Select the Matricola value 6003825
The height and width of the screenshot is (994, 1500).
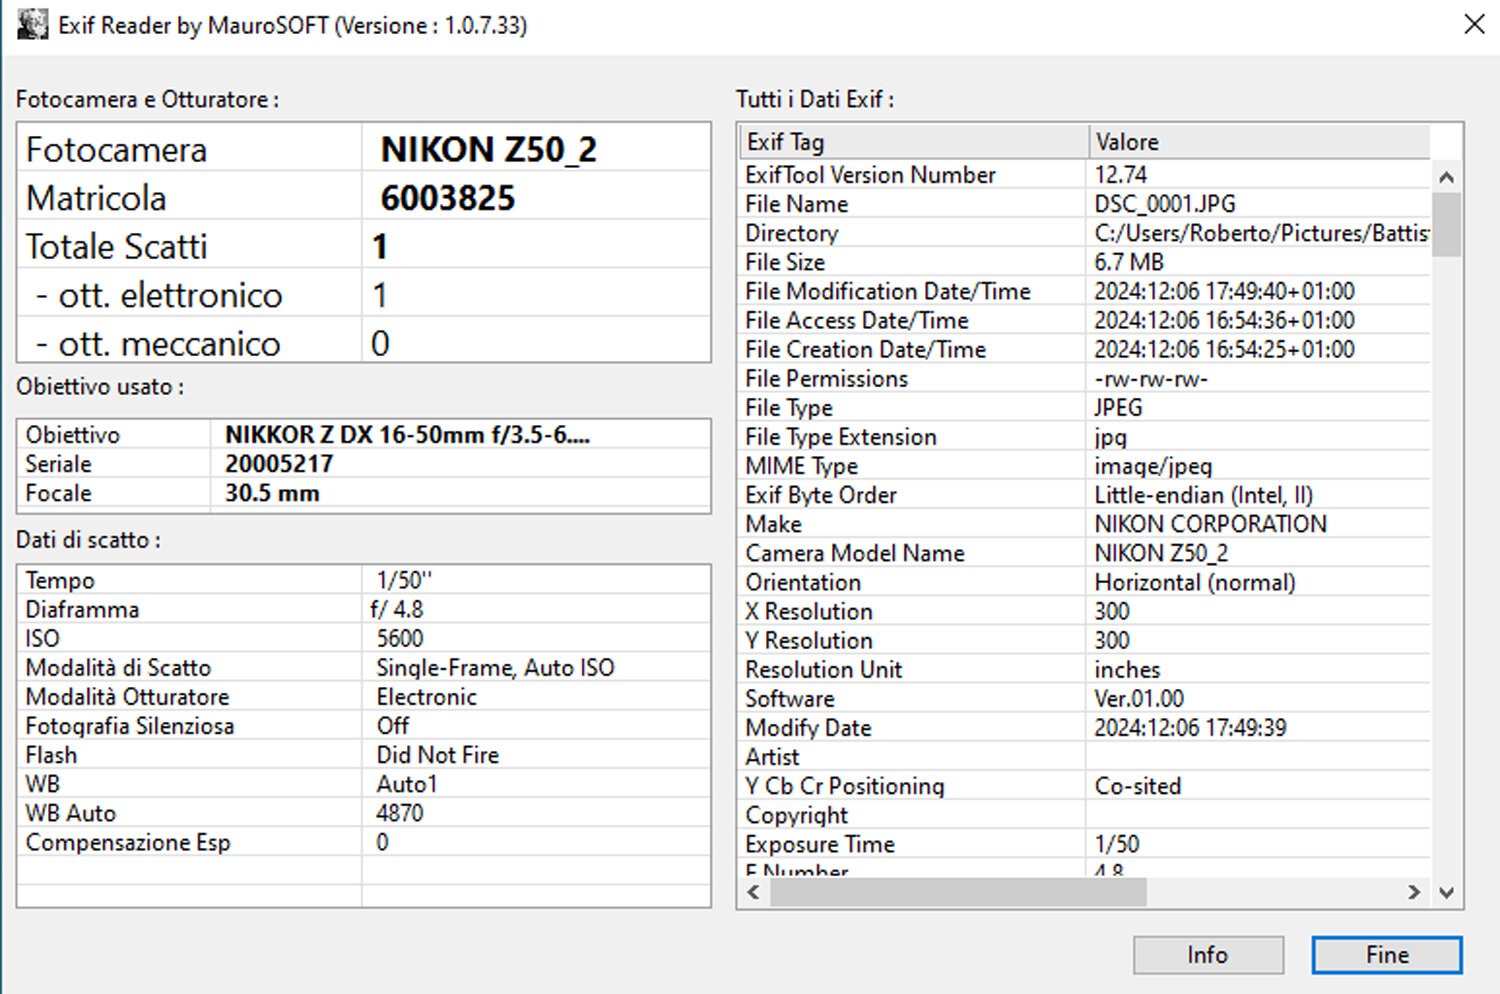pos(447,198)
